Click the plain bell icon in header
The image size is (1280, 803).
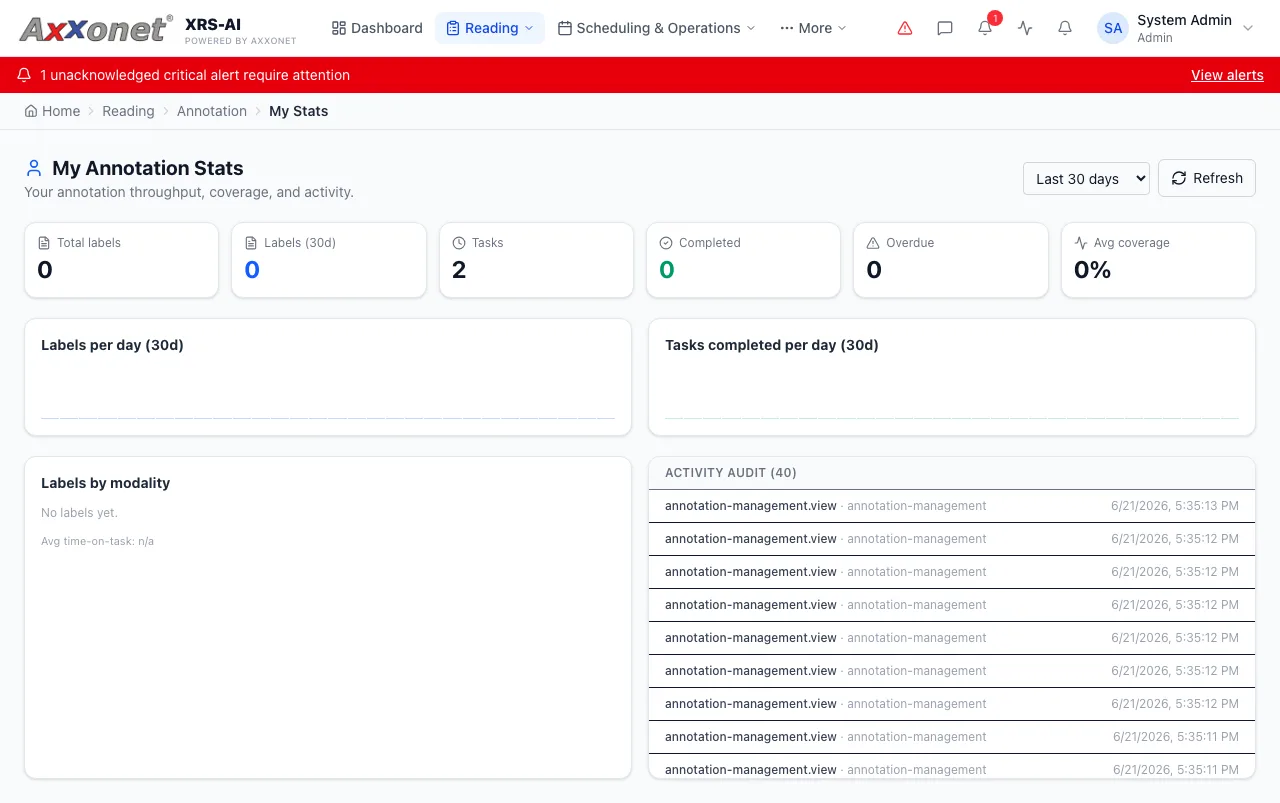1065,28
